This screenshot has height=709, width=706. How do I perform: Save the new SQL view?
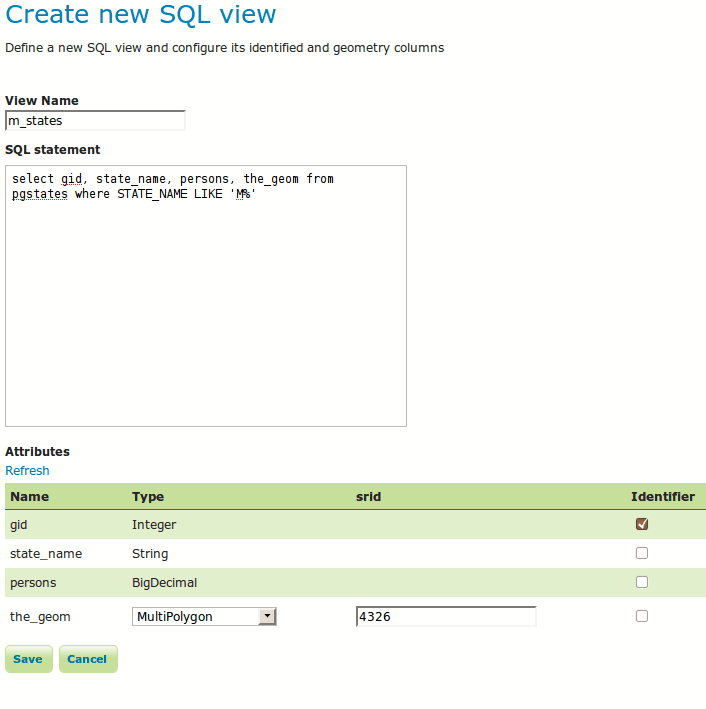point(28,659)
